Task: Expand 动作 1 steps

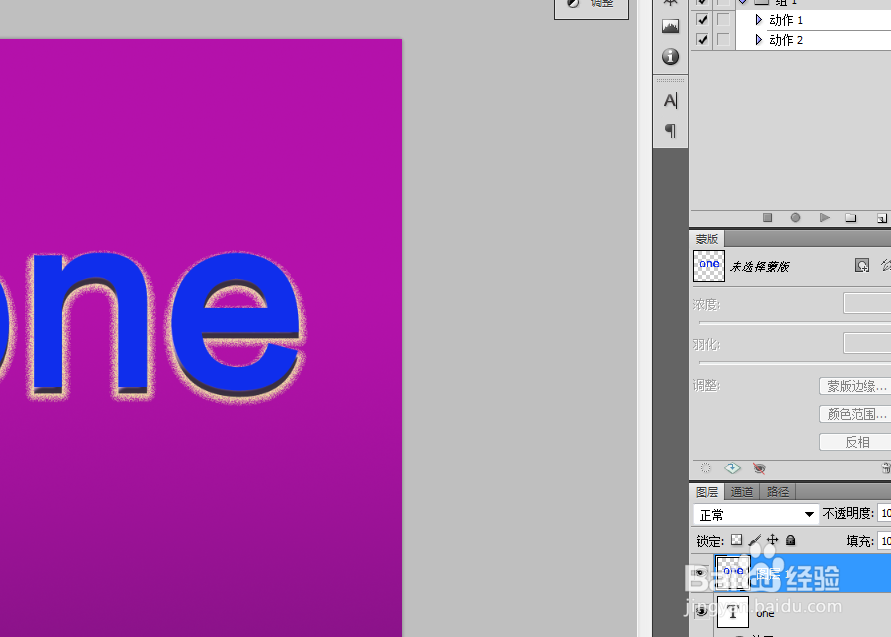Action: (x=759, y=20)
